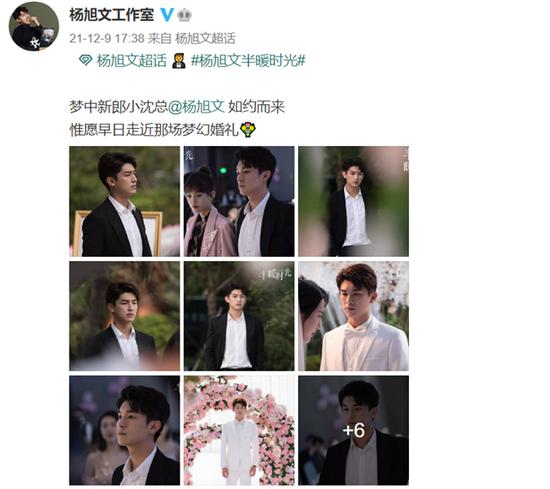The image size is (550, 489).
Task: Click the diamond super-topic icon
Action: (x=86, y=60)
